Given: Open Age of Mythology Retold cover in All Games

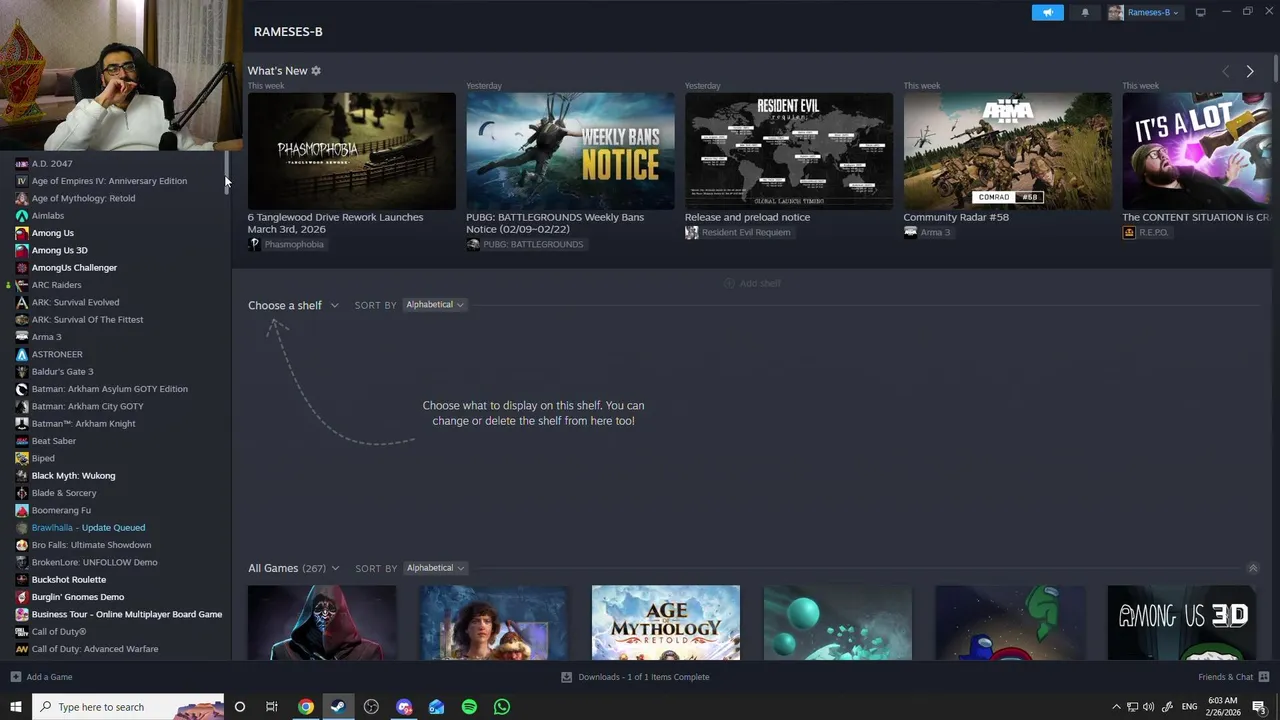Looking at the screenshot, I should coord(666,623).
